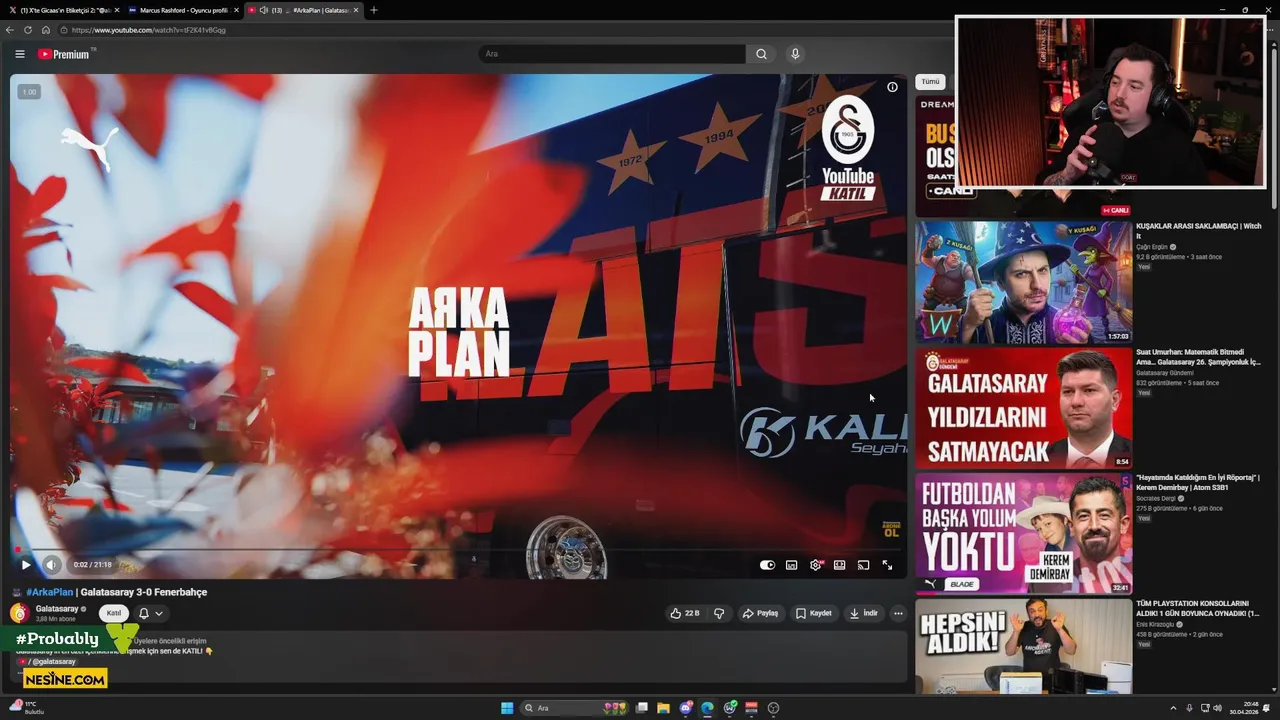This screenshot has height=720, width=1280.
Task: Focus the YouTube 'Ara' search field
Action: (x=611, y=54)
